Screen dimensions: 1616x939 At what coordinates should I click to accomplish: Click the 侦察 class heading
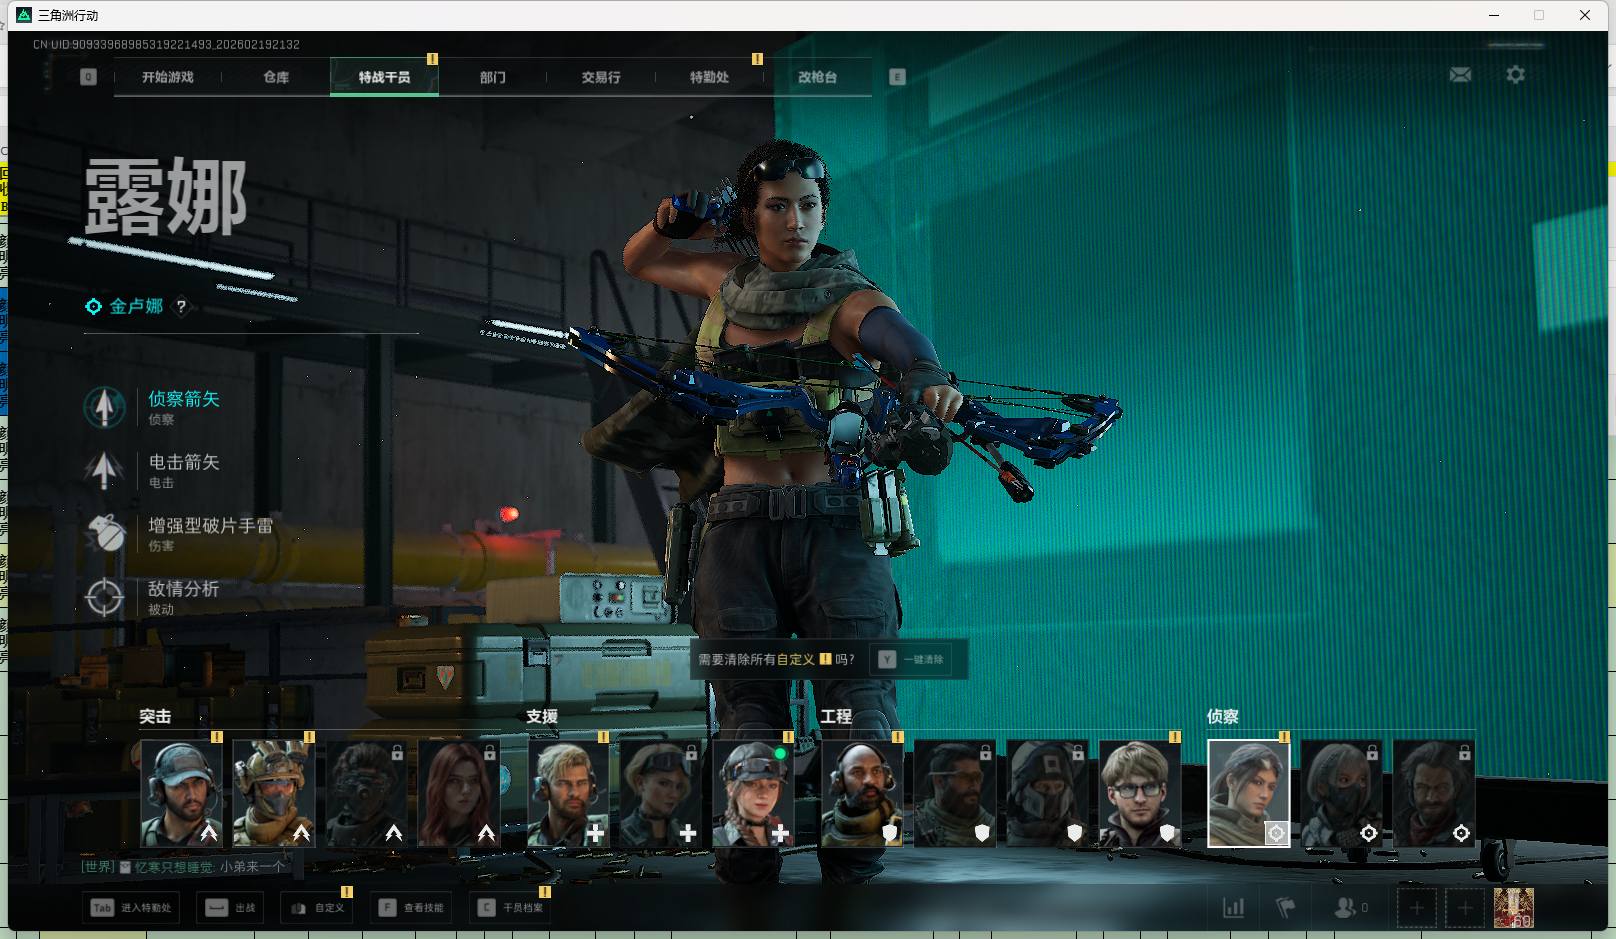pyautogui.click(x=1223, y=716)
